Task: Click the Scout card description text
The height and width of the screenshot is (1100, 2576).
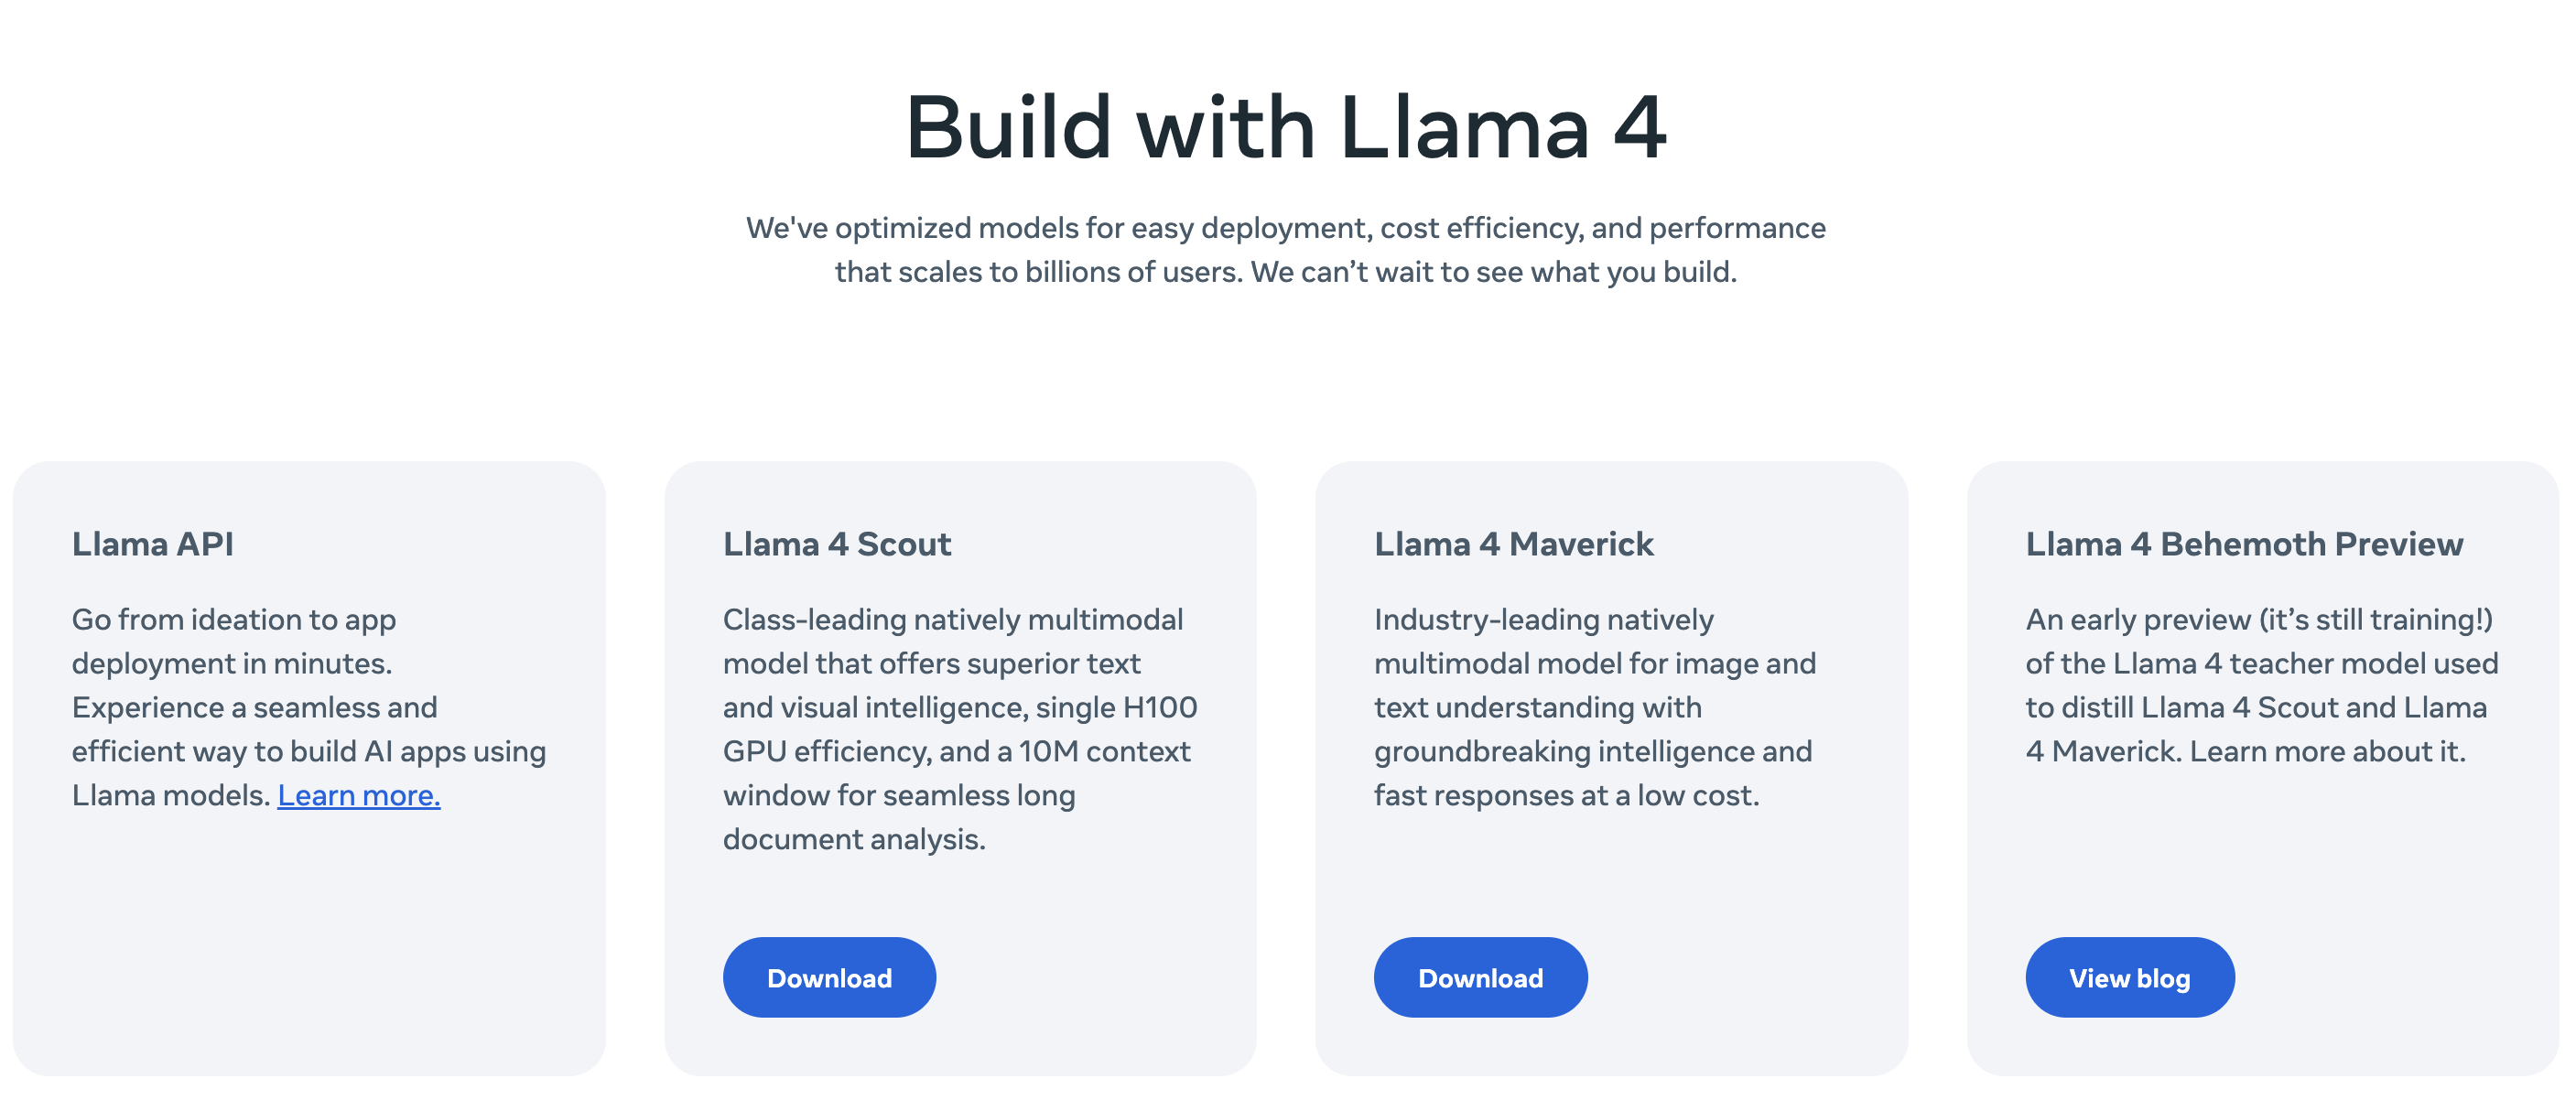Action: click(x=960, y=729)
